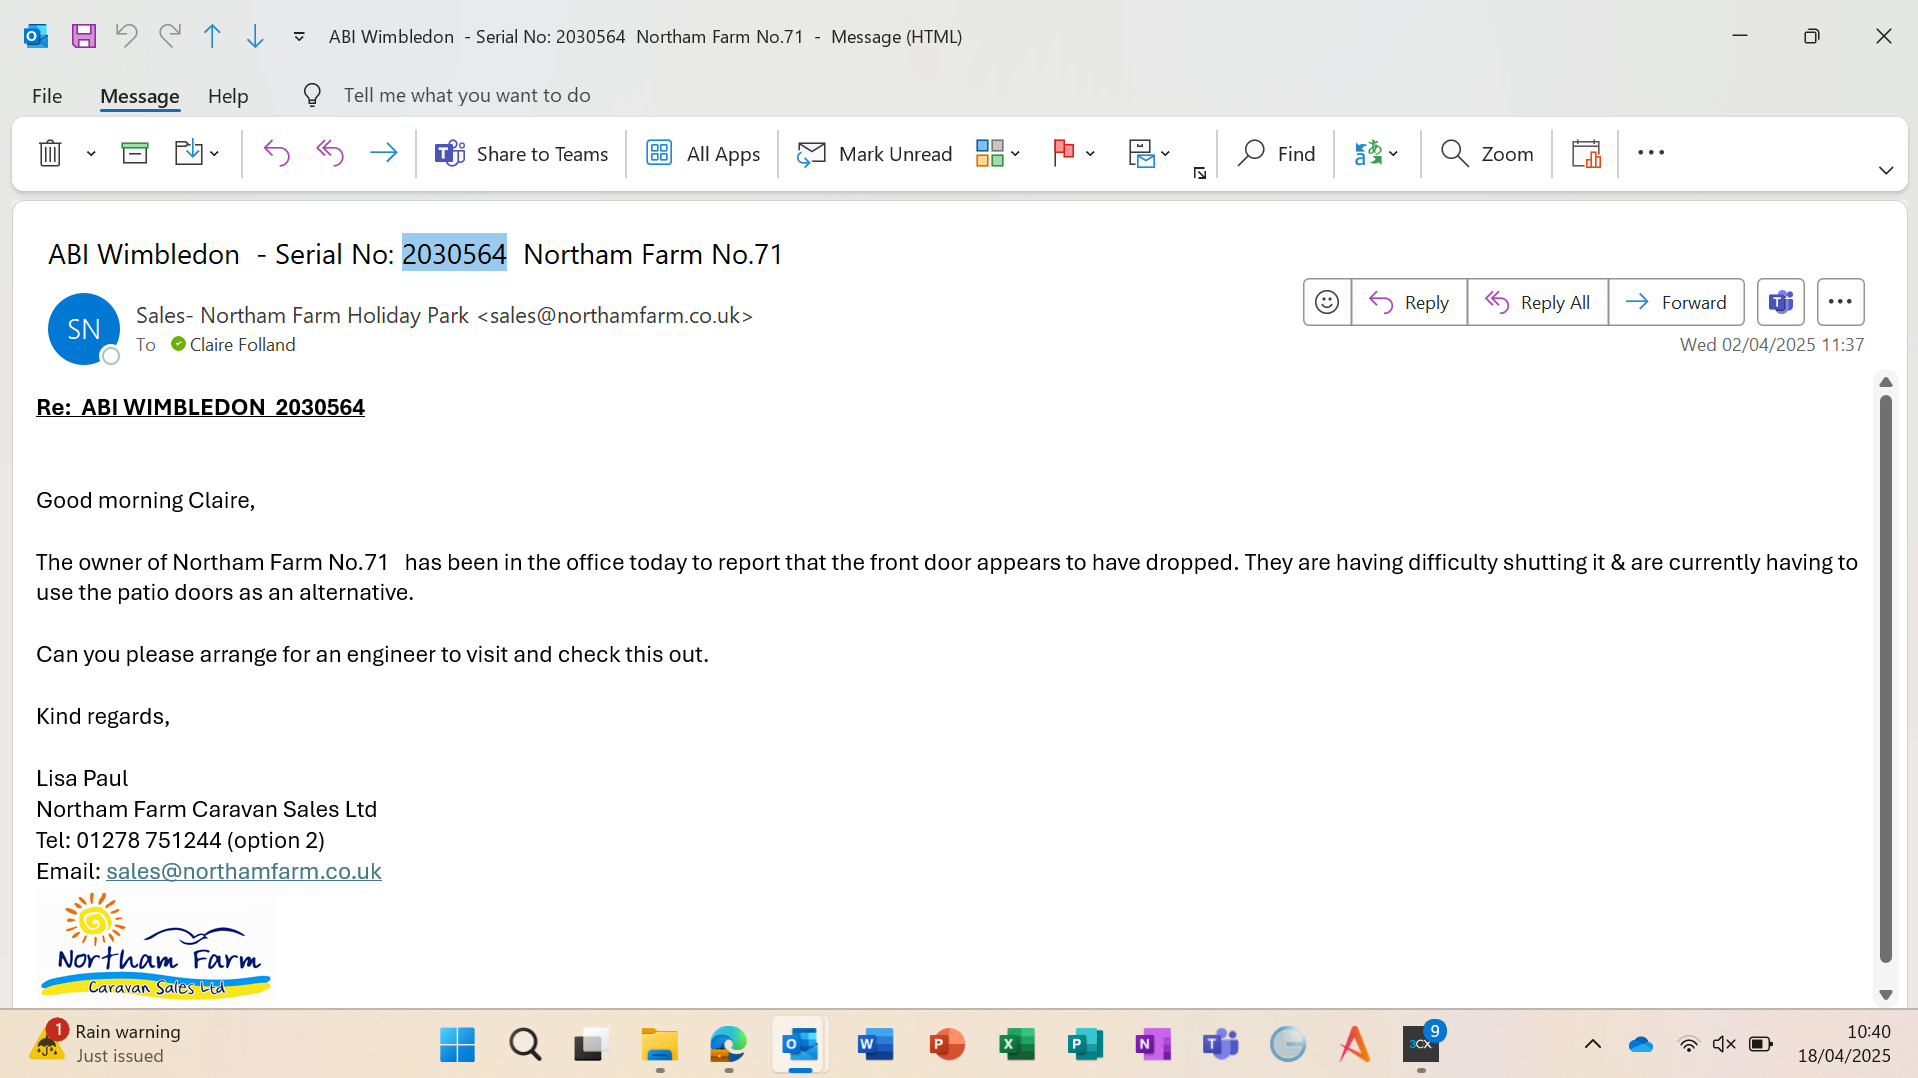
Task: Open the Translate dropdown
Action: pyautogui.click(x=1376, y=153)
